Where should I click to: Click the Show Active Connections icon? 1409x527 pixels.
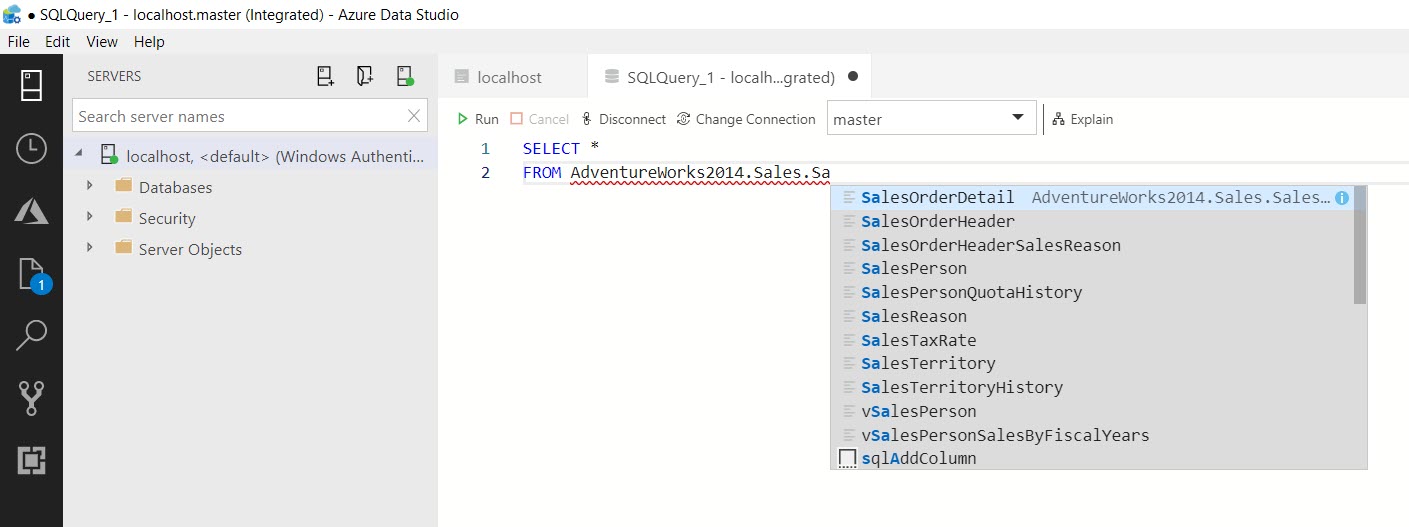click(x=405, y=76)
